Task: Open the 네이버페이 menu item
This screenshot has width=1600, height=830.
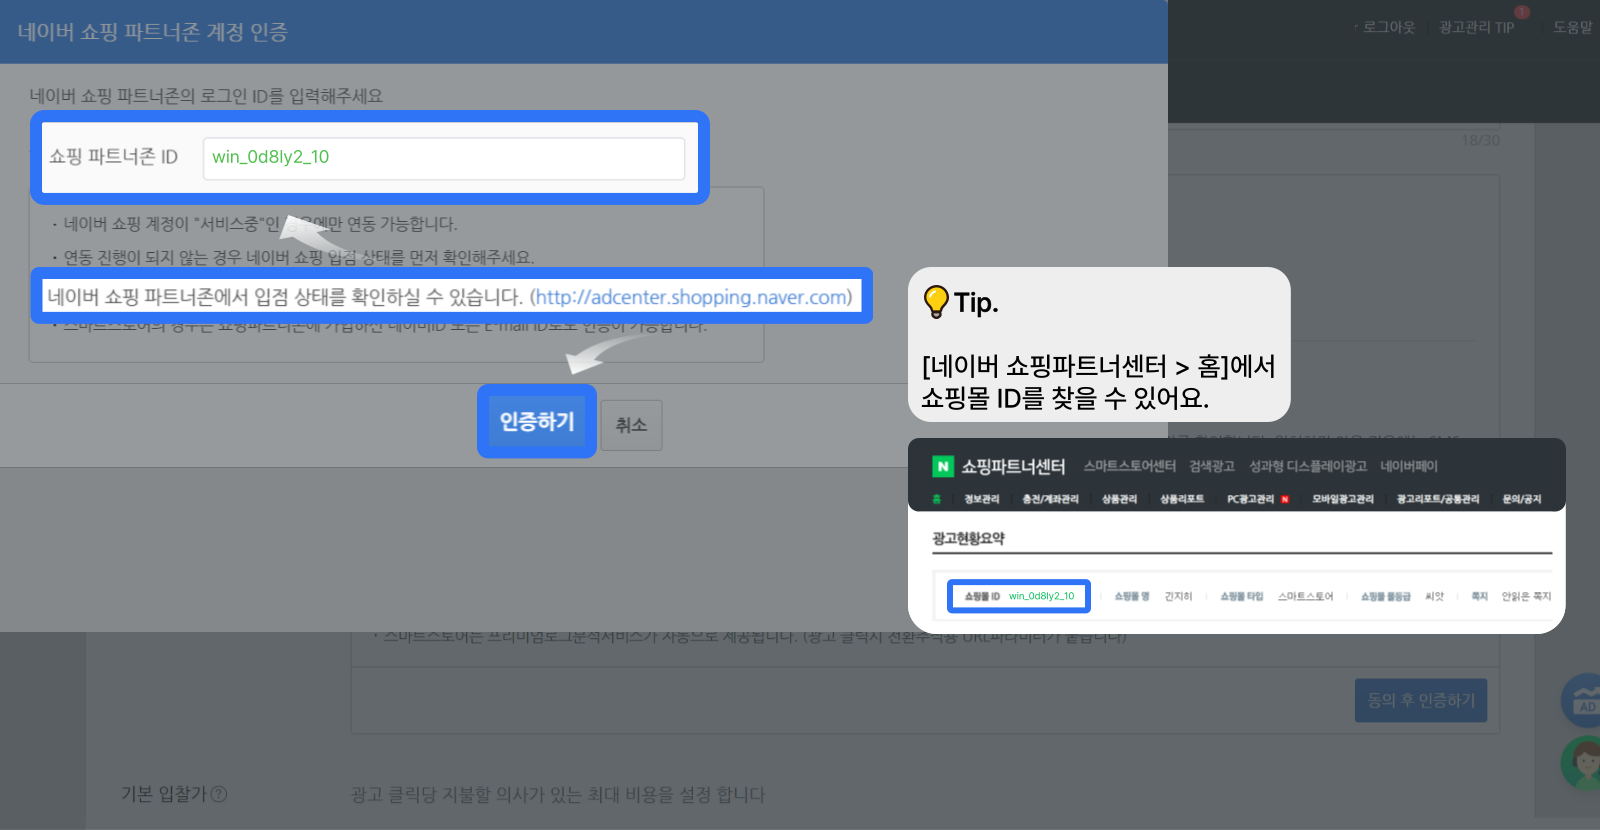Action: (1409, 466)
